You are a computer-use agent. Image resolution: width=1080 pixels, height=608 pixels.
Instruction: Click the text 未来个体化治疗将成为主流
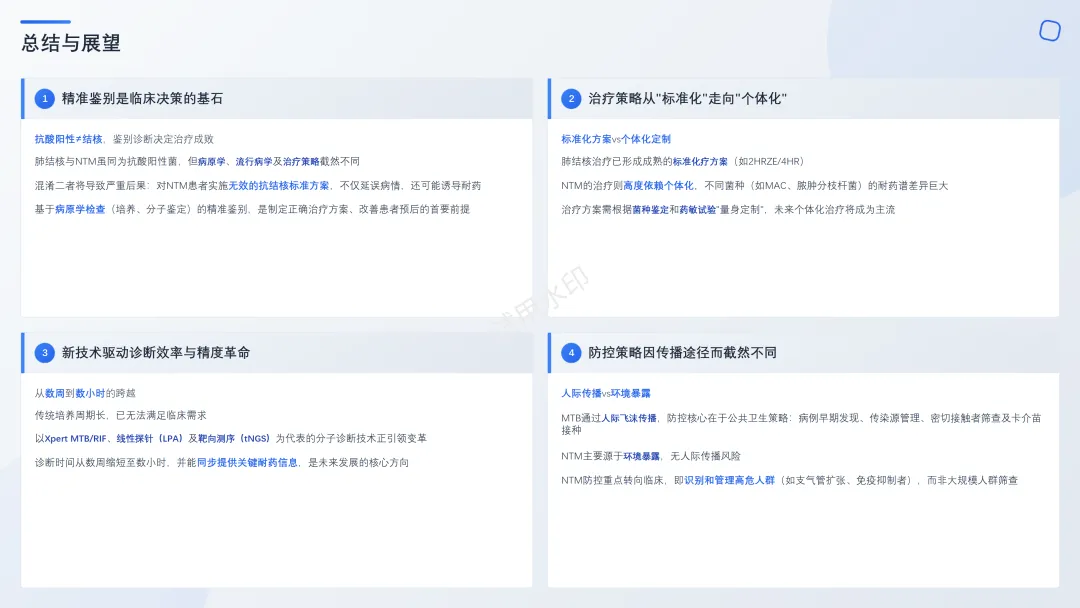(x=834, y=209)
